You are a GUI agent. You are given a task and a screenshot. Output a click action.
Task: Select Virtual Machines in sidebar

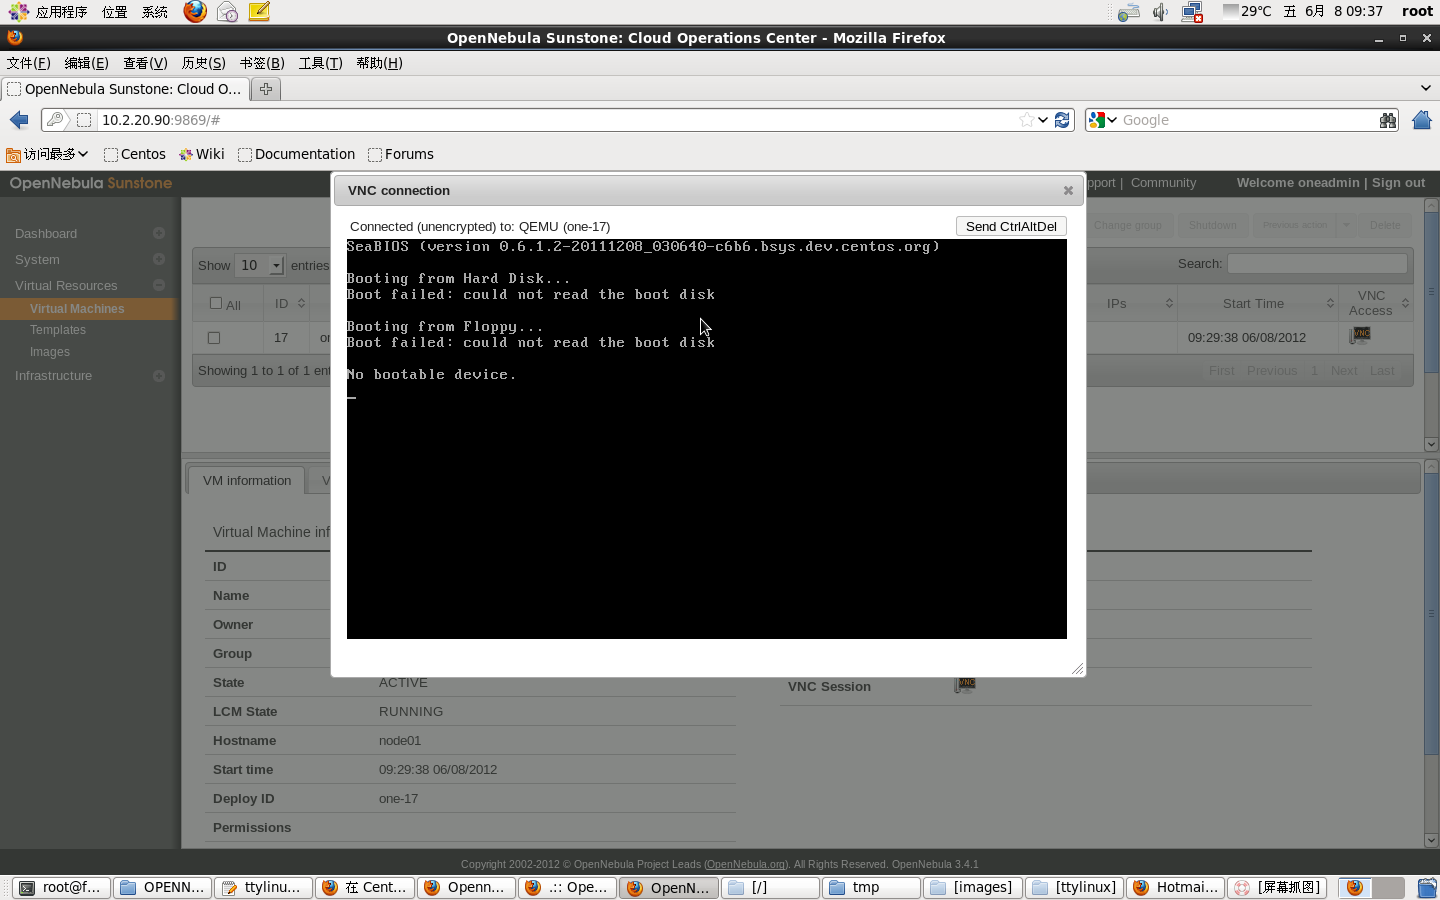coord(77,309)
